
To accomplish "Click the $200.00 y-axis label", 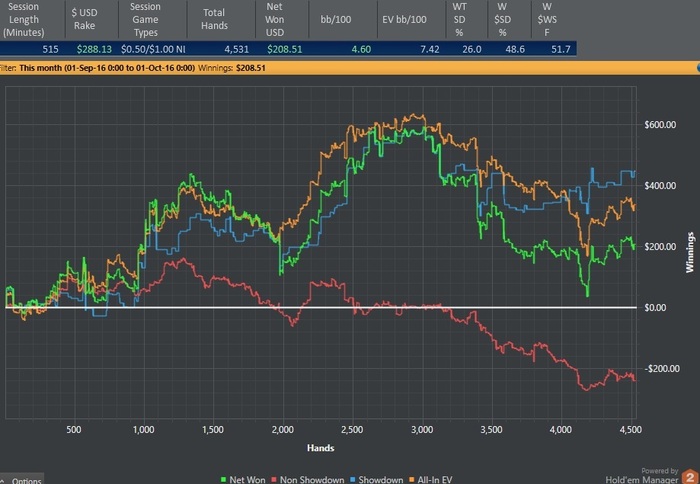I will (660, 246).
